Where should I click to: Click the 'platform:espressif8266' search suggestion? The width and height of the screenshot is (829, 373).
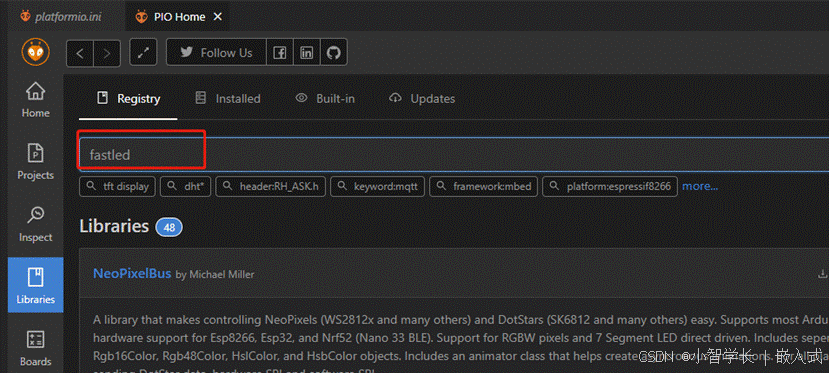click(610, 186)
